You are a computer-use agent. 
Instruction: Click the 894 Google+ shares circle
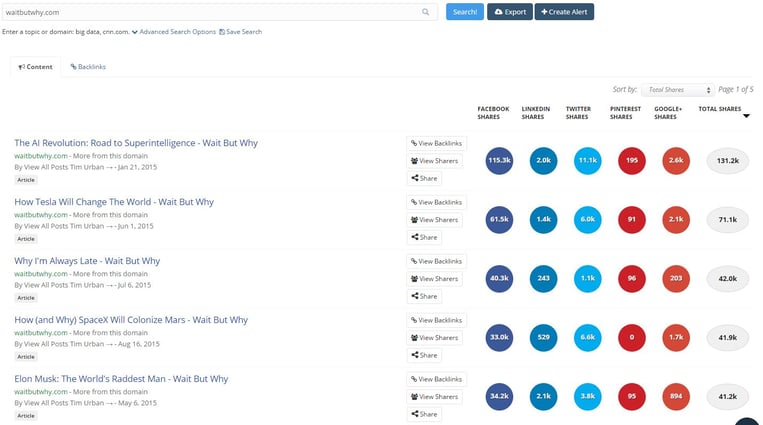[x=676, y=396]
